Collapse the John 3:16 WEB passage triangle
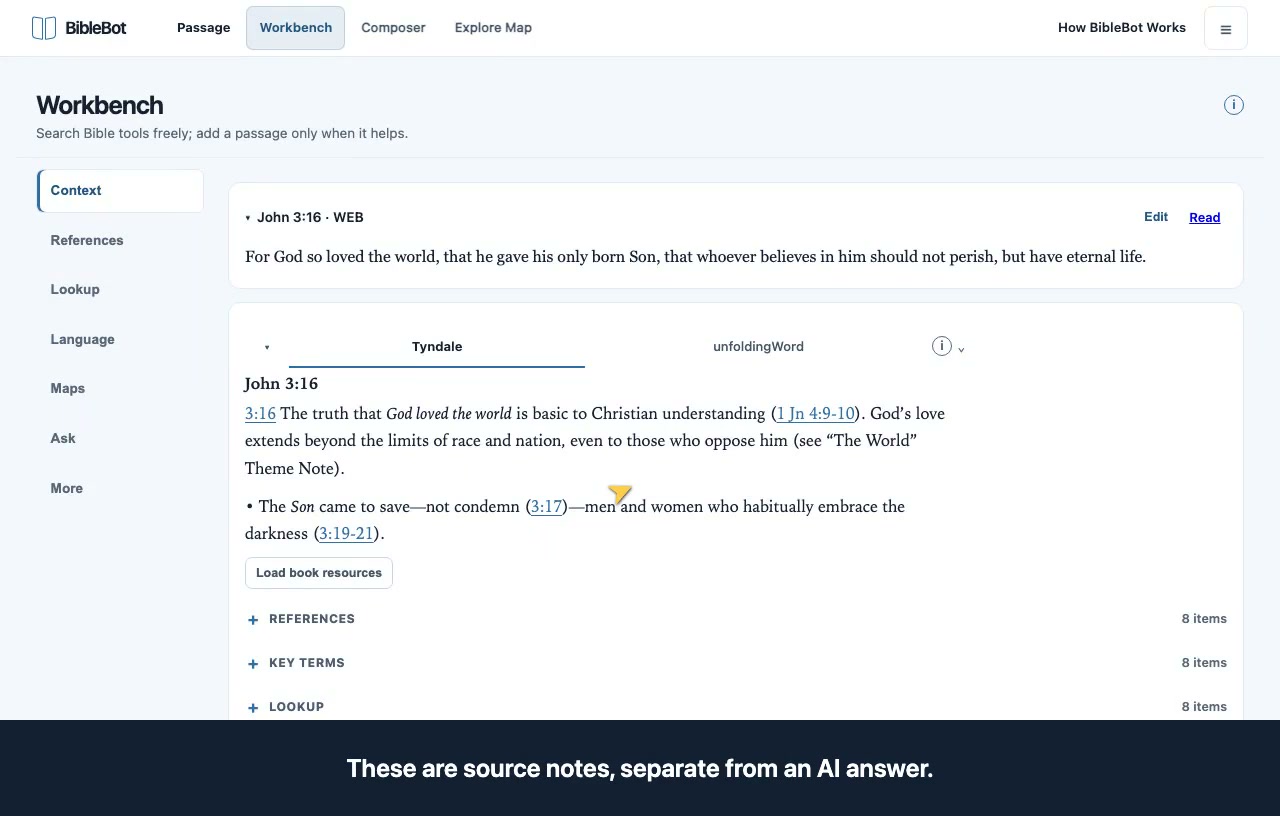Screen dimensions: 1280x816 (x=248, y=218)
